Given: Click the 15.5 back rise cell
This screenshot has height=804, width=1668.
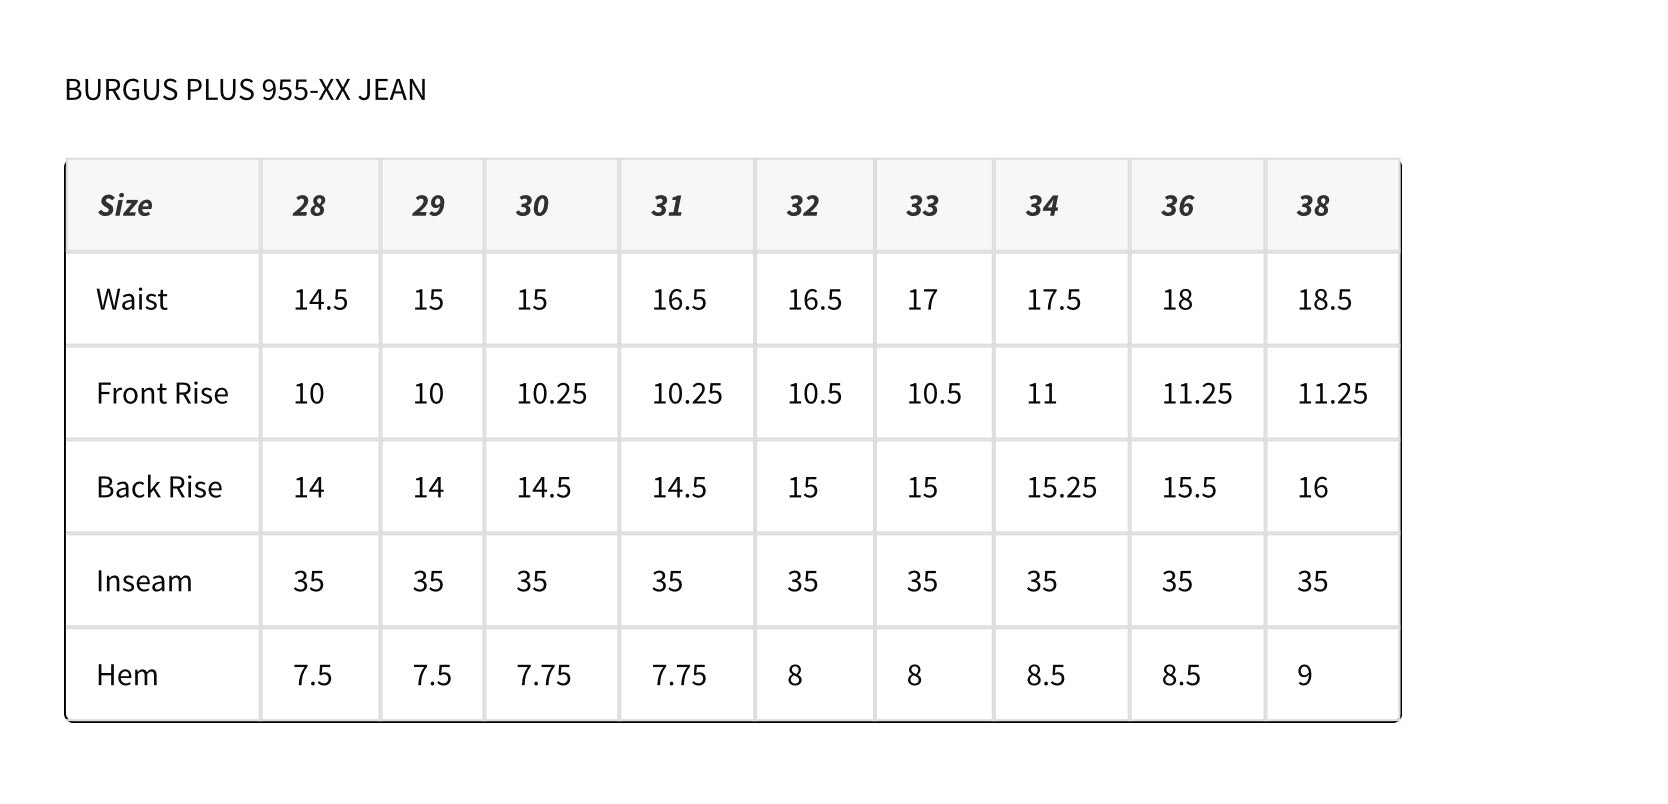Looking at the screenshot, I should pos(1189,488).
